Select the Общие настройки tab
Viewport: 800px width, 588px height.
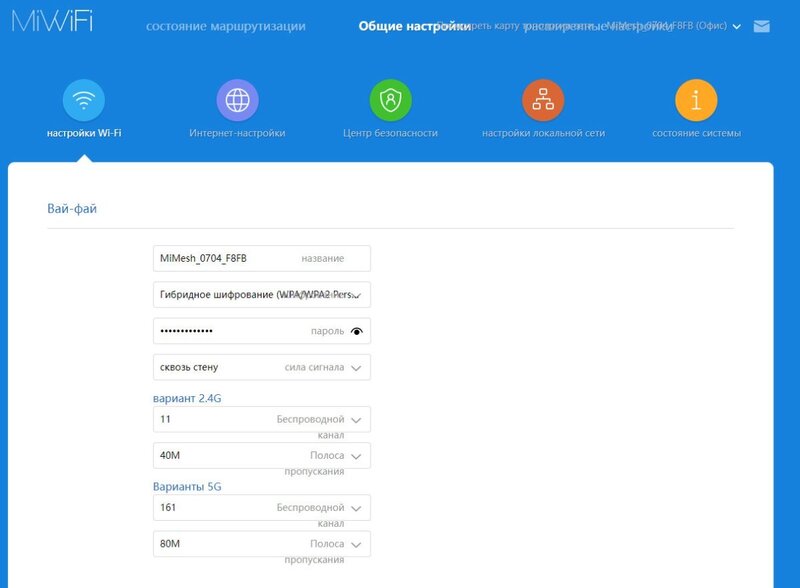click(x=414, y=27)
